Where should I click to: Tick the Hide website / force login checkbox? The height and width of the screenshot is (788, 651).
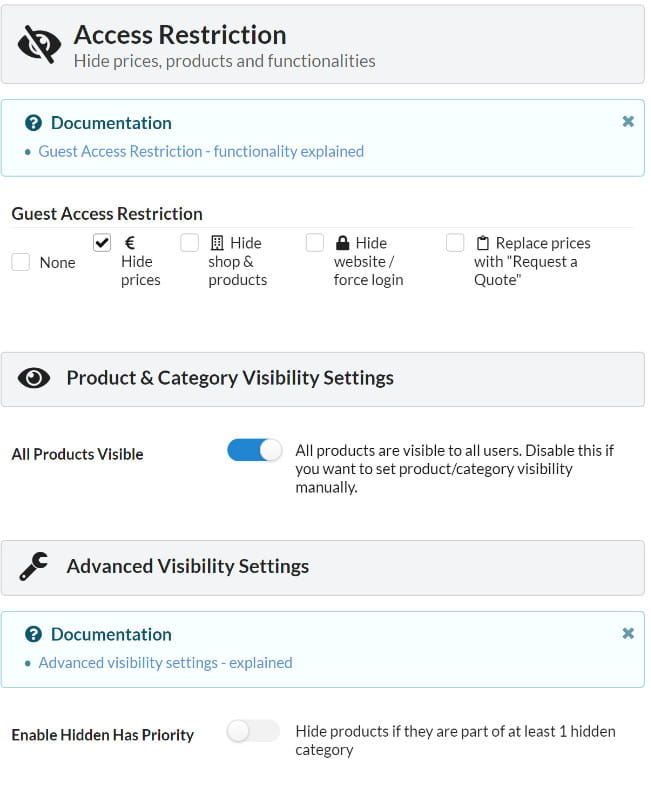(315, 242)
